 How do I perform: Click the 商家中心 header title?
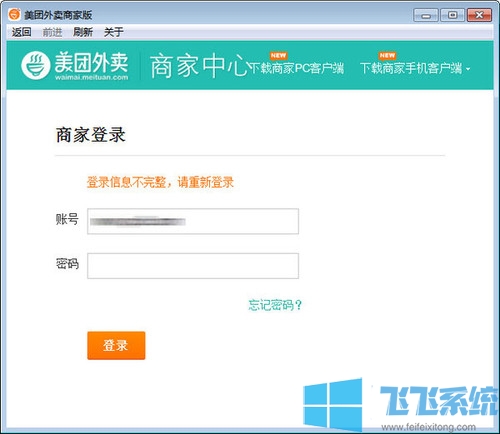point(199,66)
